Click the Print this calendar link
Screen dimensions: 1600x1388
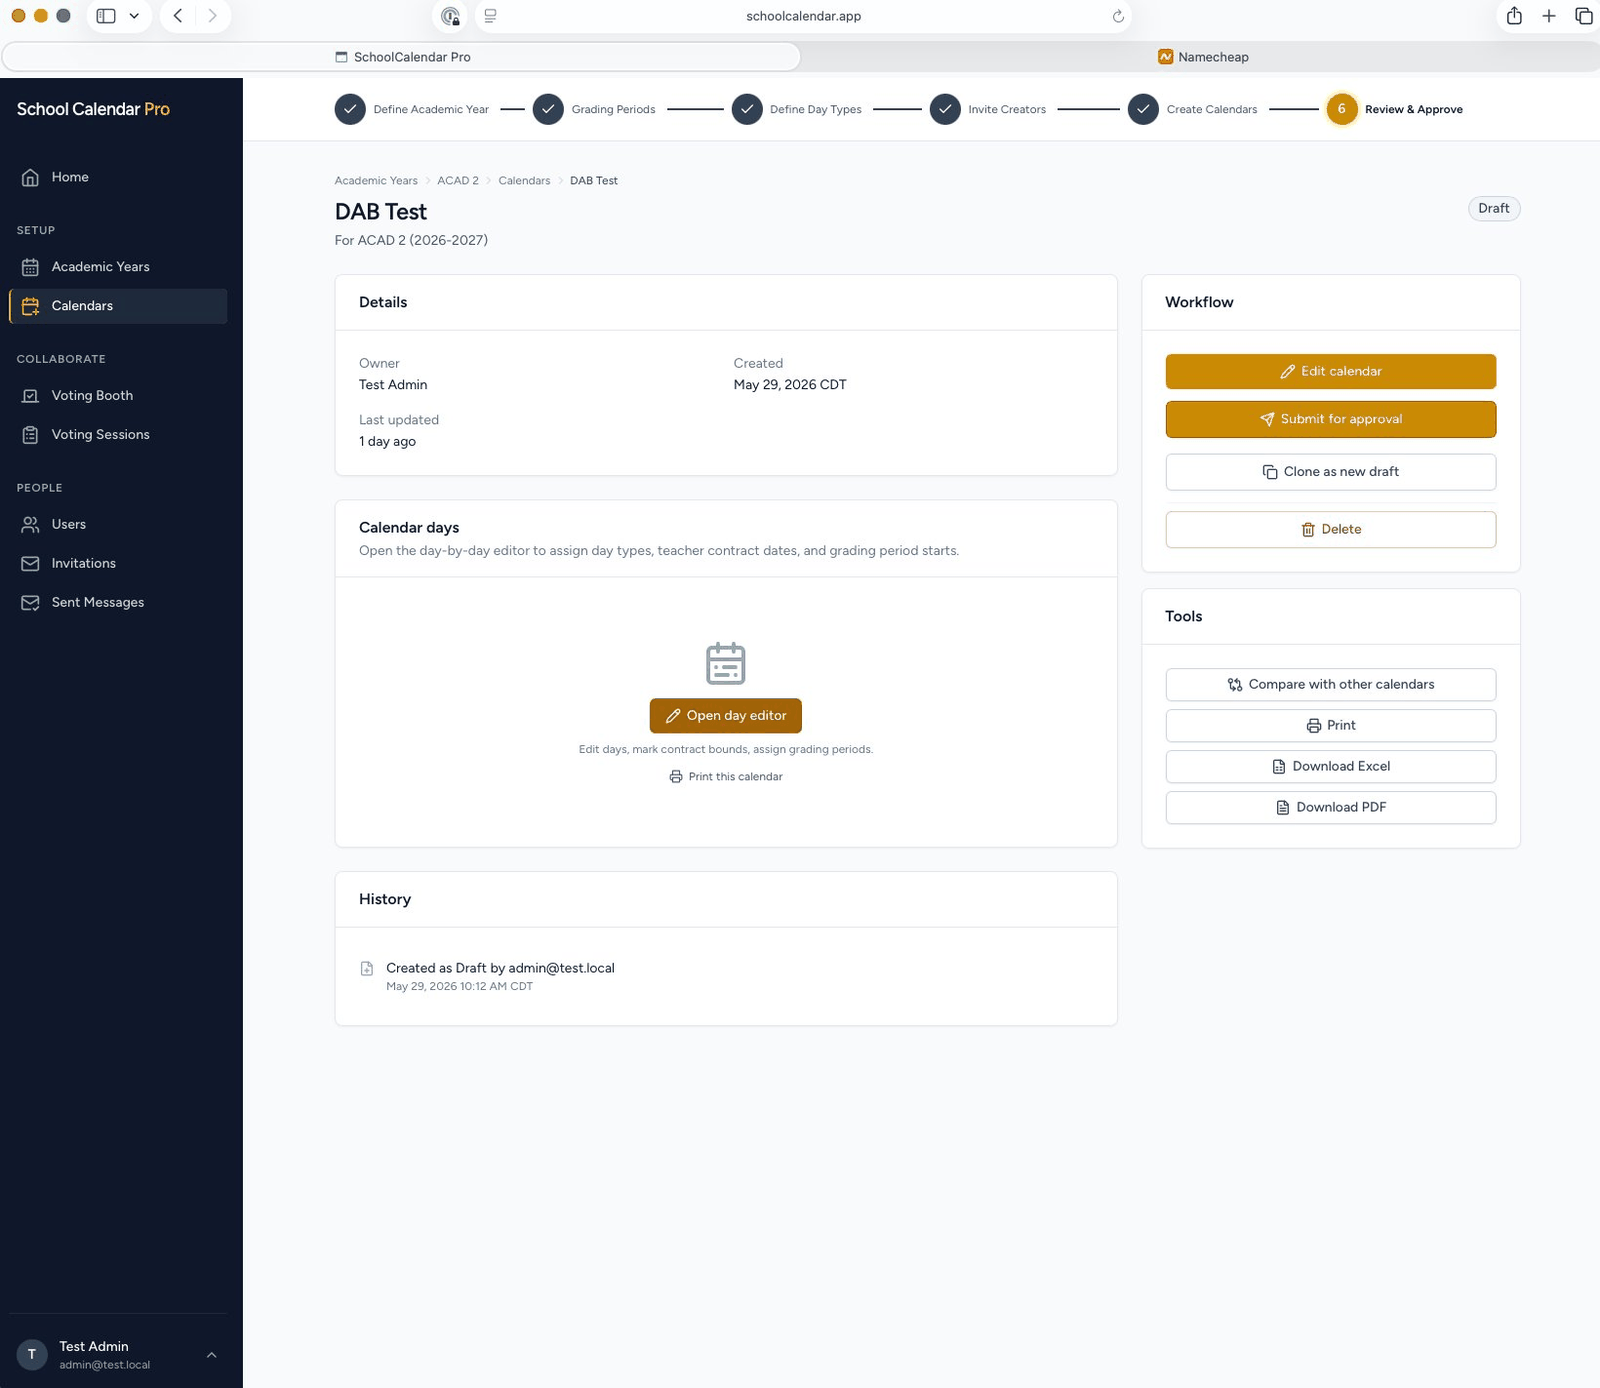[x=725, y=777]
